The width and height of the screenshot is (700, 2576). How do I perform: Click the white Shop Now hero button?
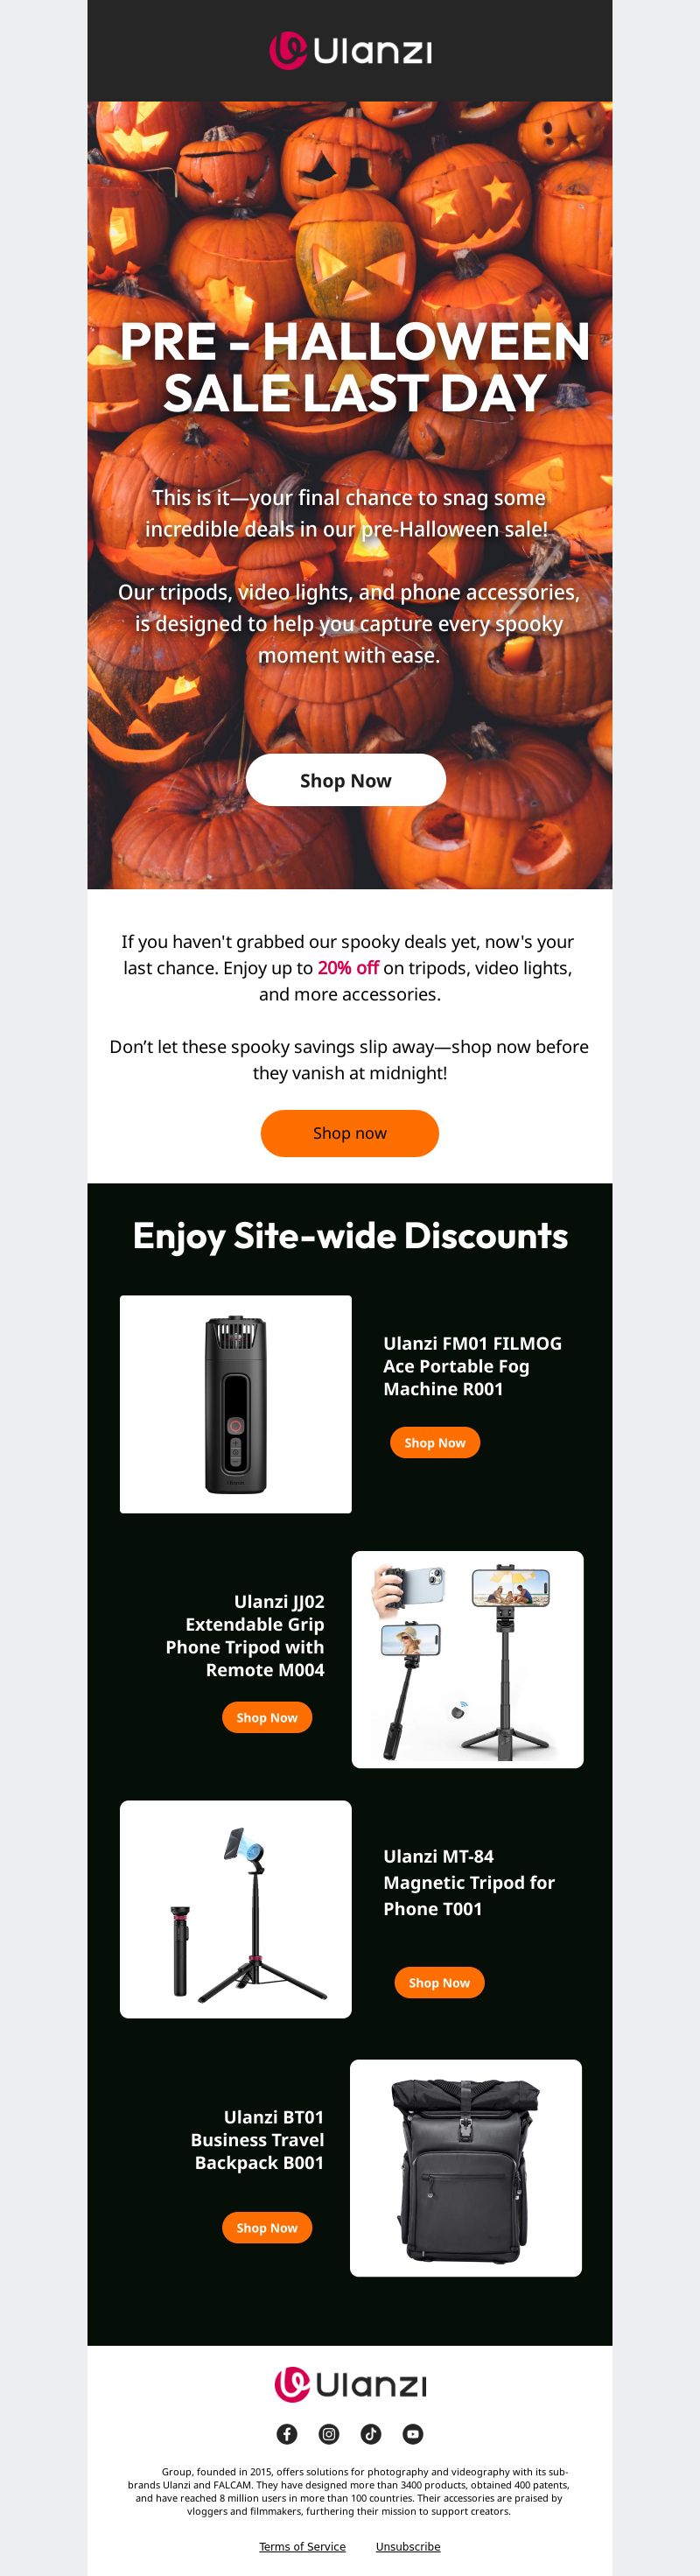coord(346,780)
